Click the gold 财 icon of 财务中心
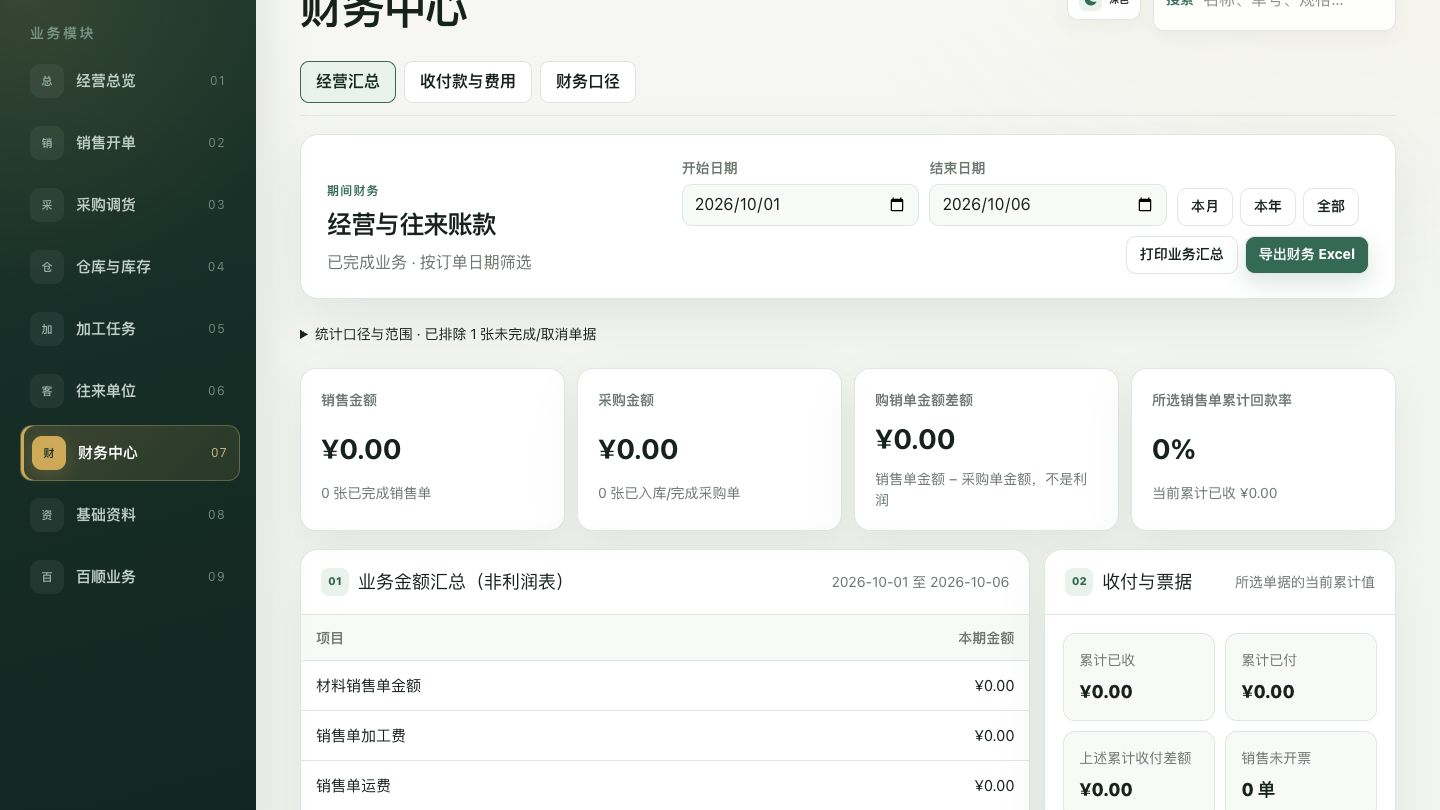1440x810 pixels. coord(49,453)
